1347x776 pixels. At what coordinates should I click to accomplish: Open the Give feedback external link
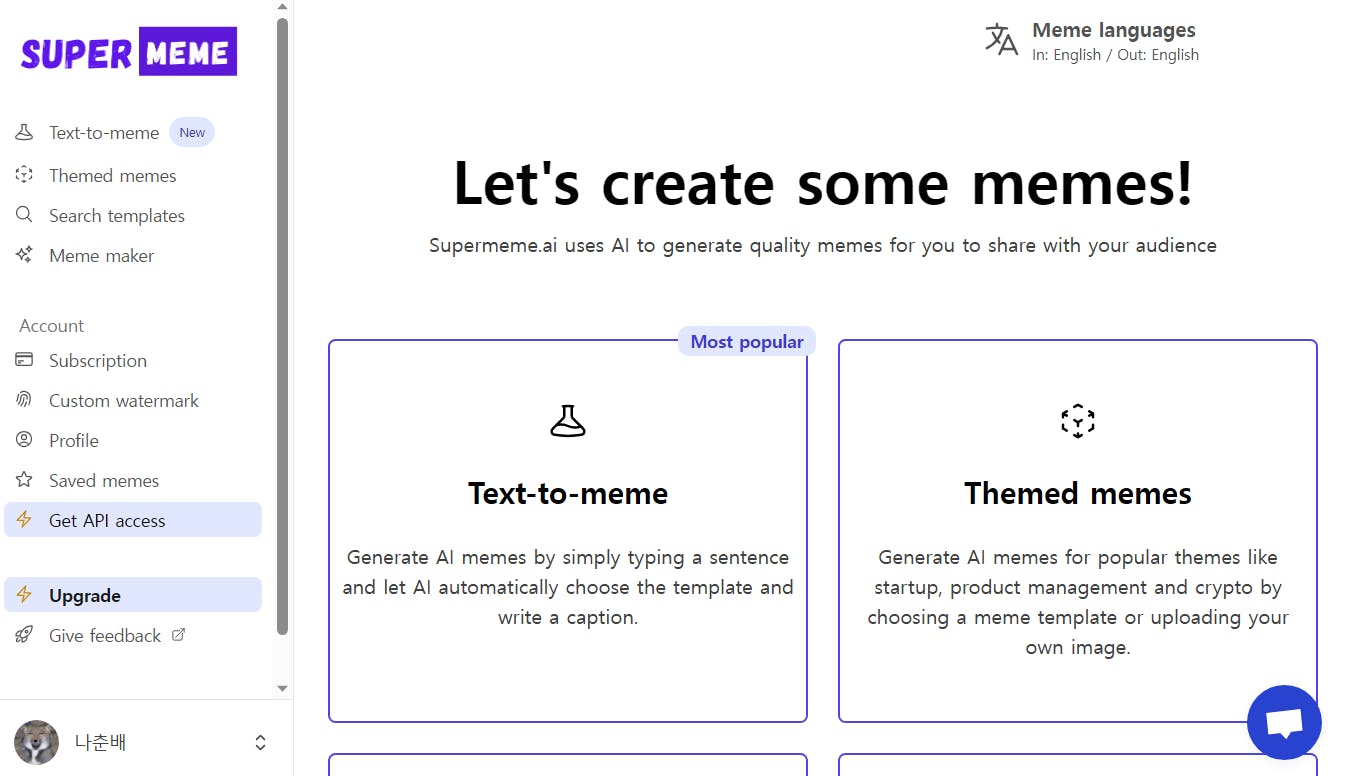coord(105,635)
